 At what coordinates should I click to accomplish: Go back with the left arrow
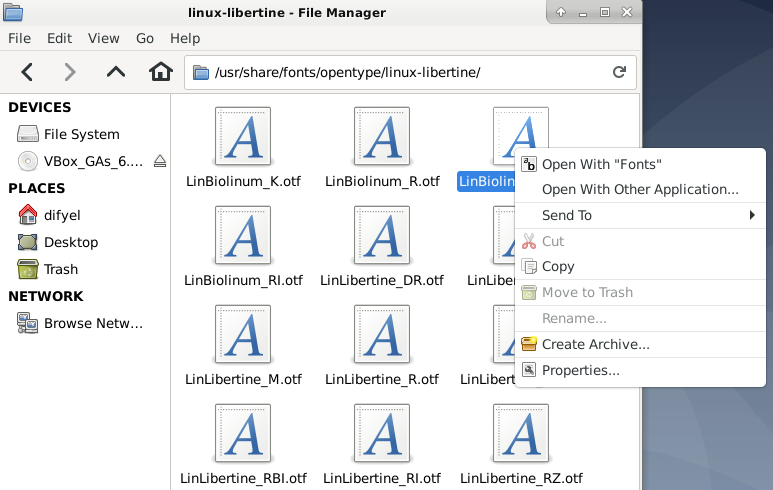tap(27, 72)
